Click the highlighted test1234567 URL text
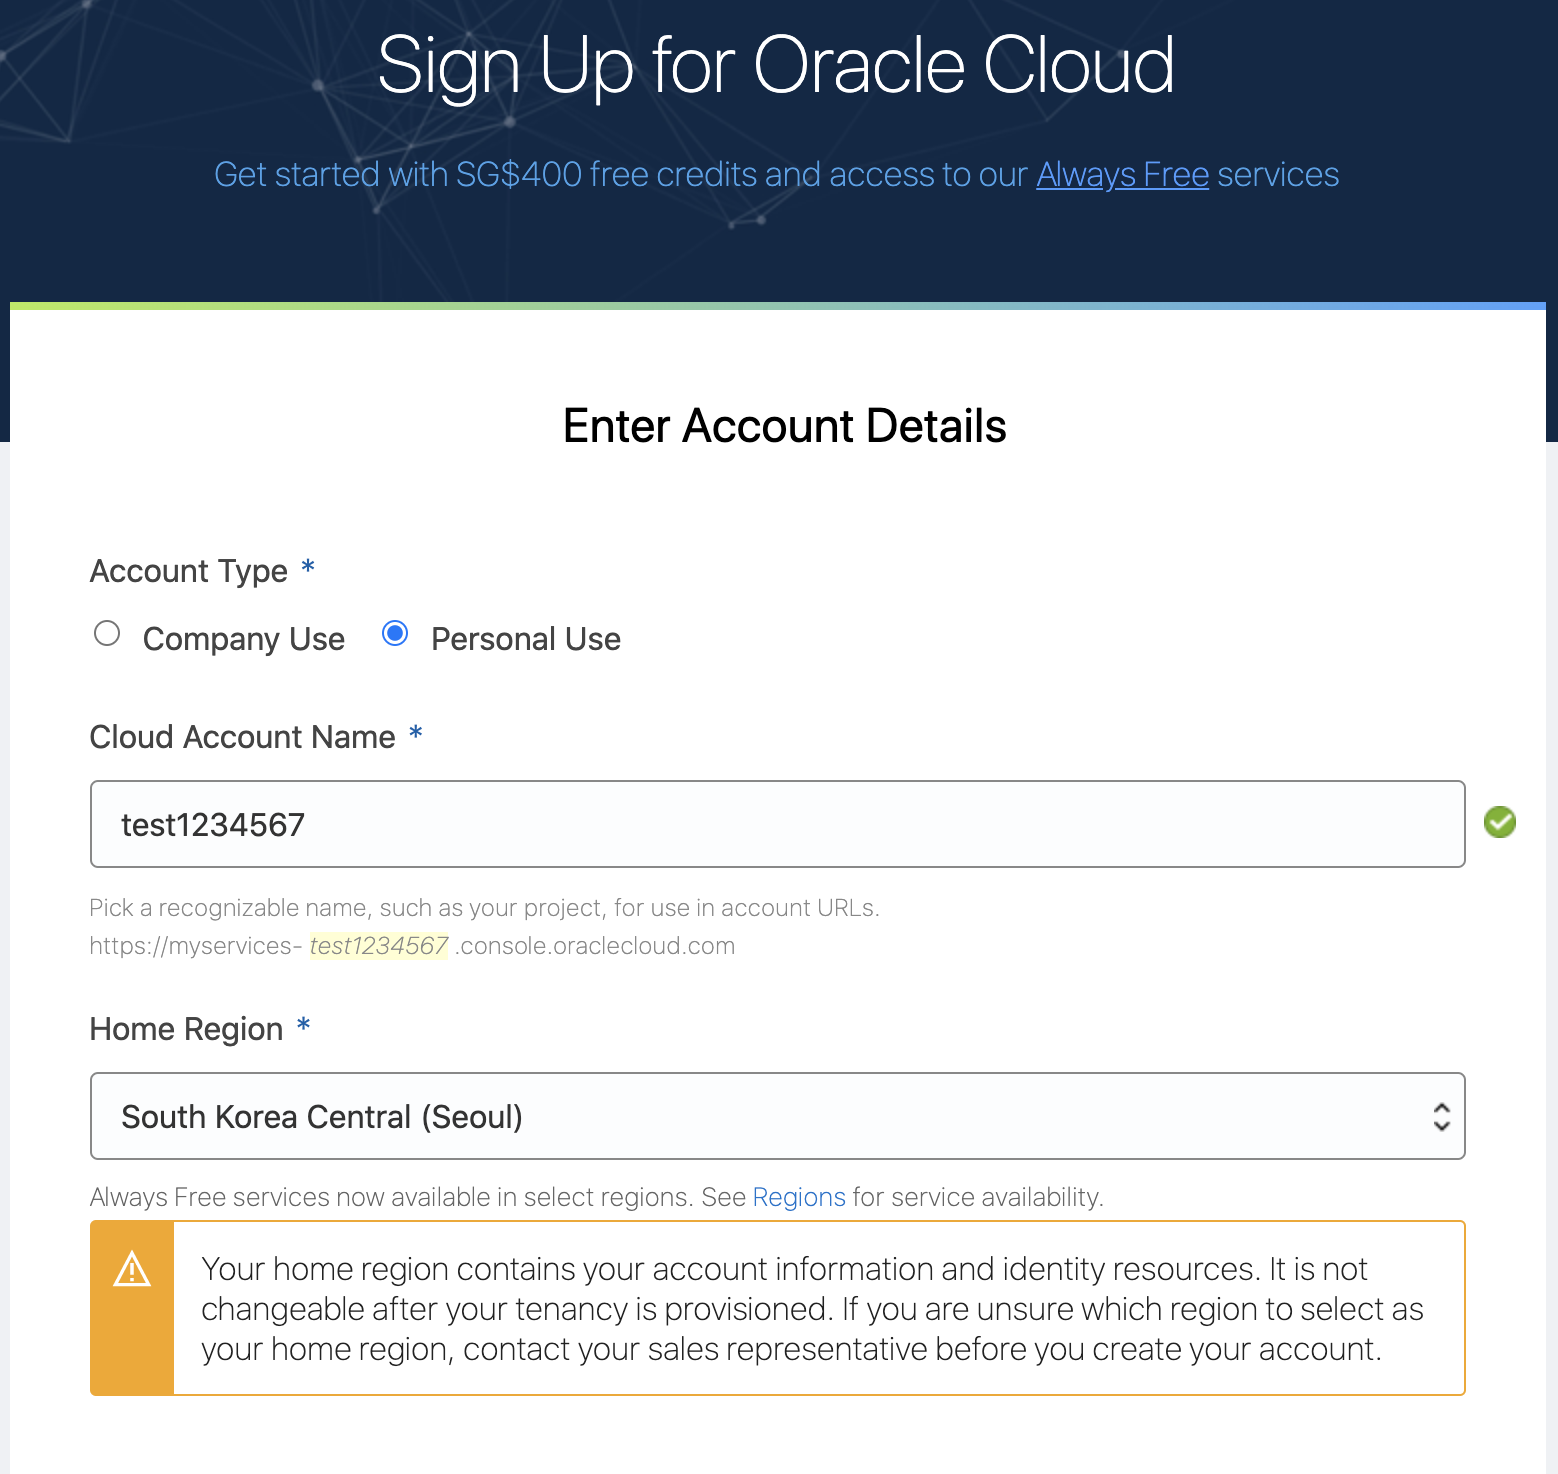The image size is (1558, 1474). pyautogui.click(x=379, y=946)
